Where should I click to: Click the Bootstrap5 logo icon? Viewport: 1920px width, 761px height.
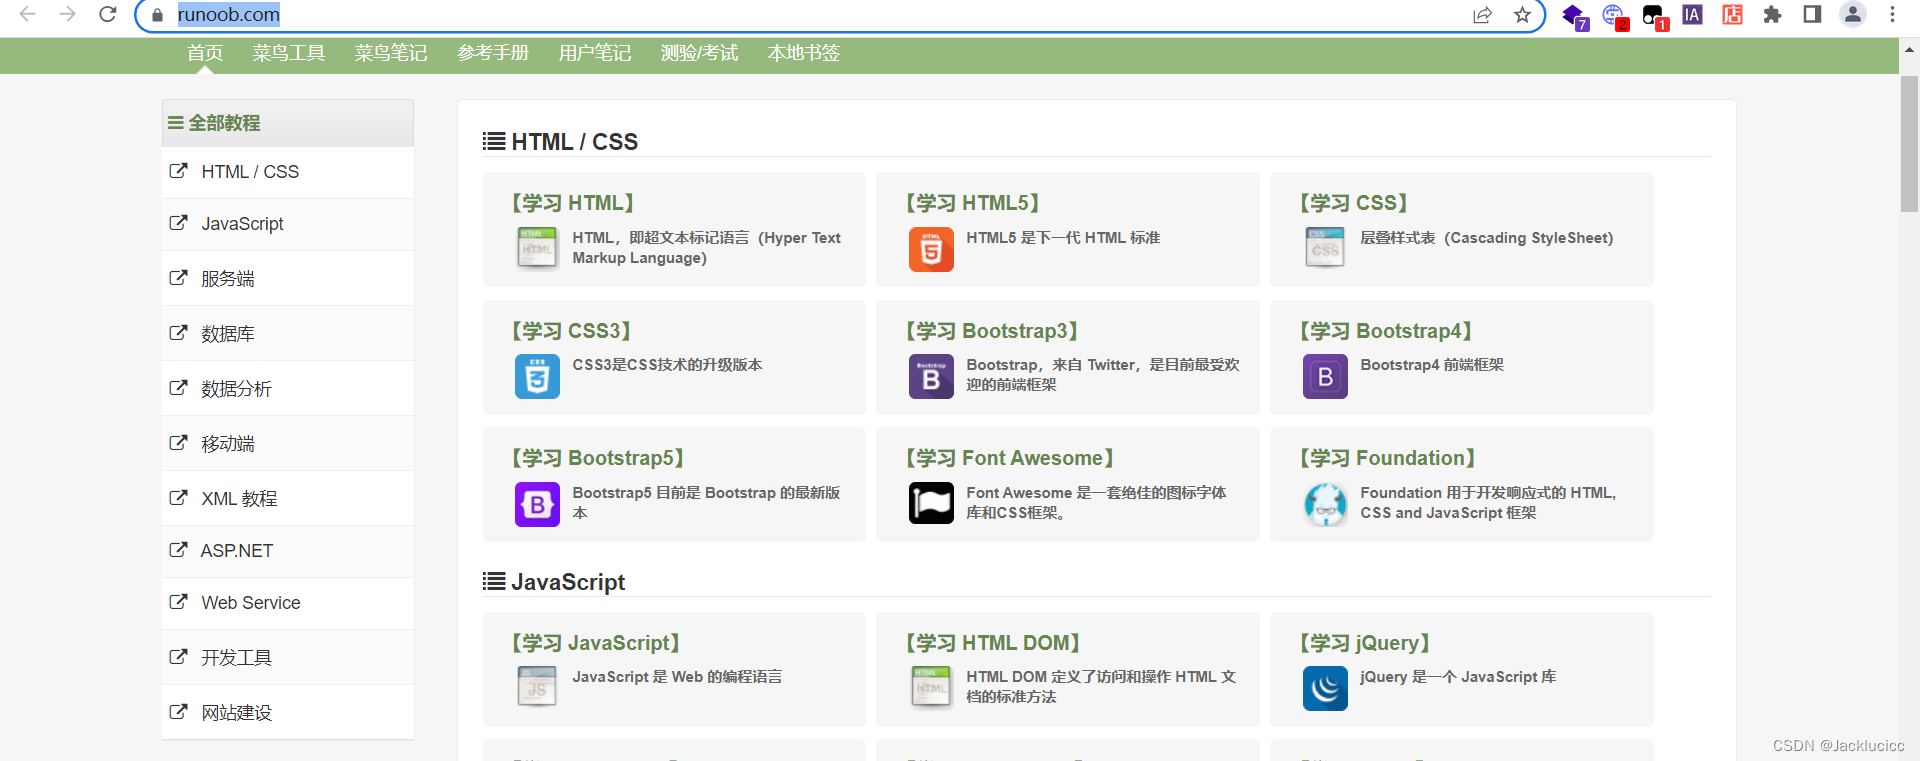(x=537, y=504)
